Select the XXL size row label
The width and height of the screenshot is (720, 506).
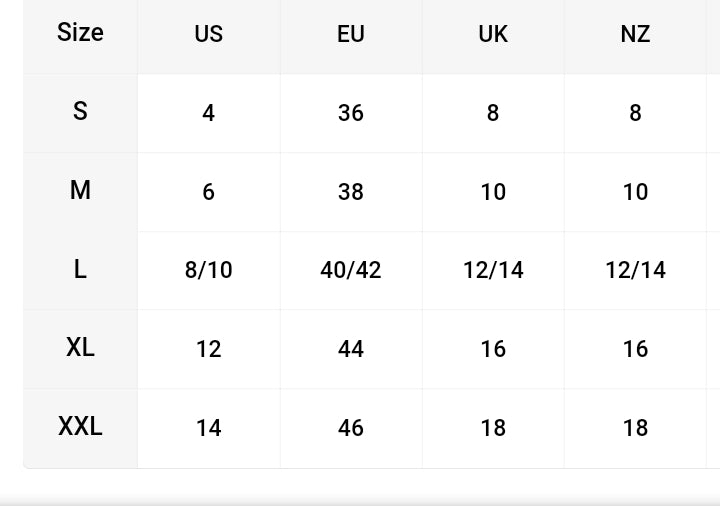coord(80,426)
